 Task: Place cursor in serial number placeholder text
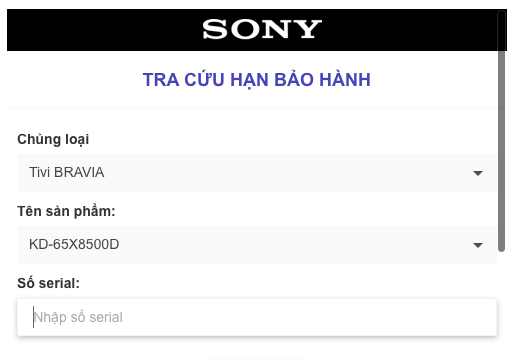[78, 317]
